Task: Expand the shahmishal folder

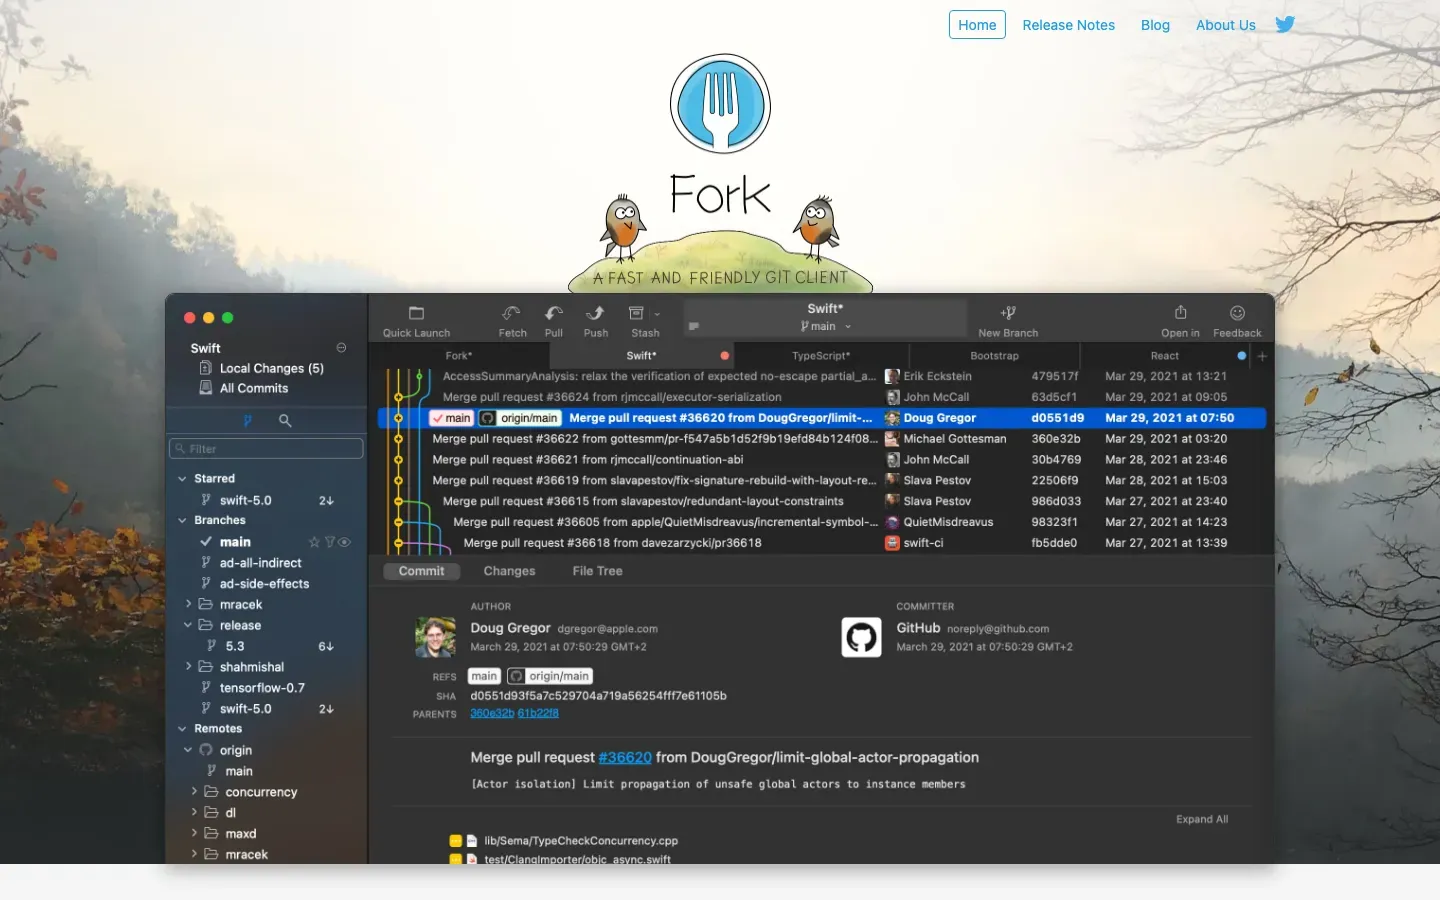Action: pyautogui.click(x=188, y=667)
